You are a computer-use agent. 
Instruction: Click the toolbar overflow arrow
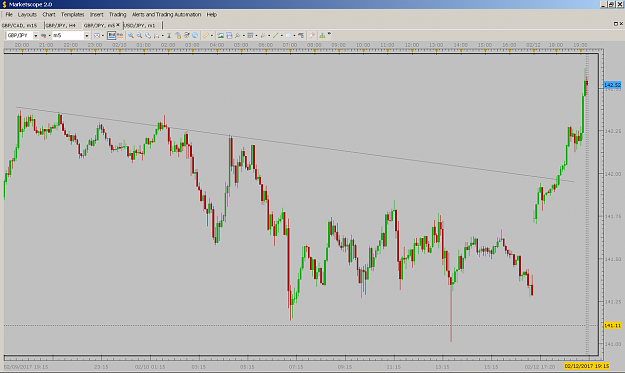coord(329,34)
